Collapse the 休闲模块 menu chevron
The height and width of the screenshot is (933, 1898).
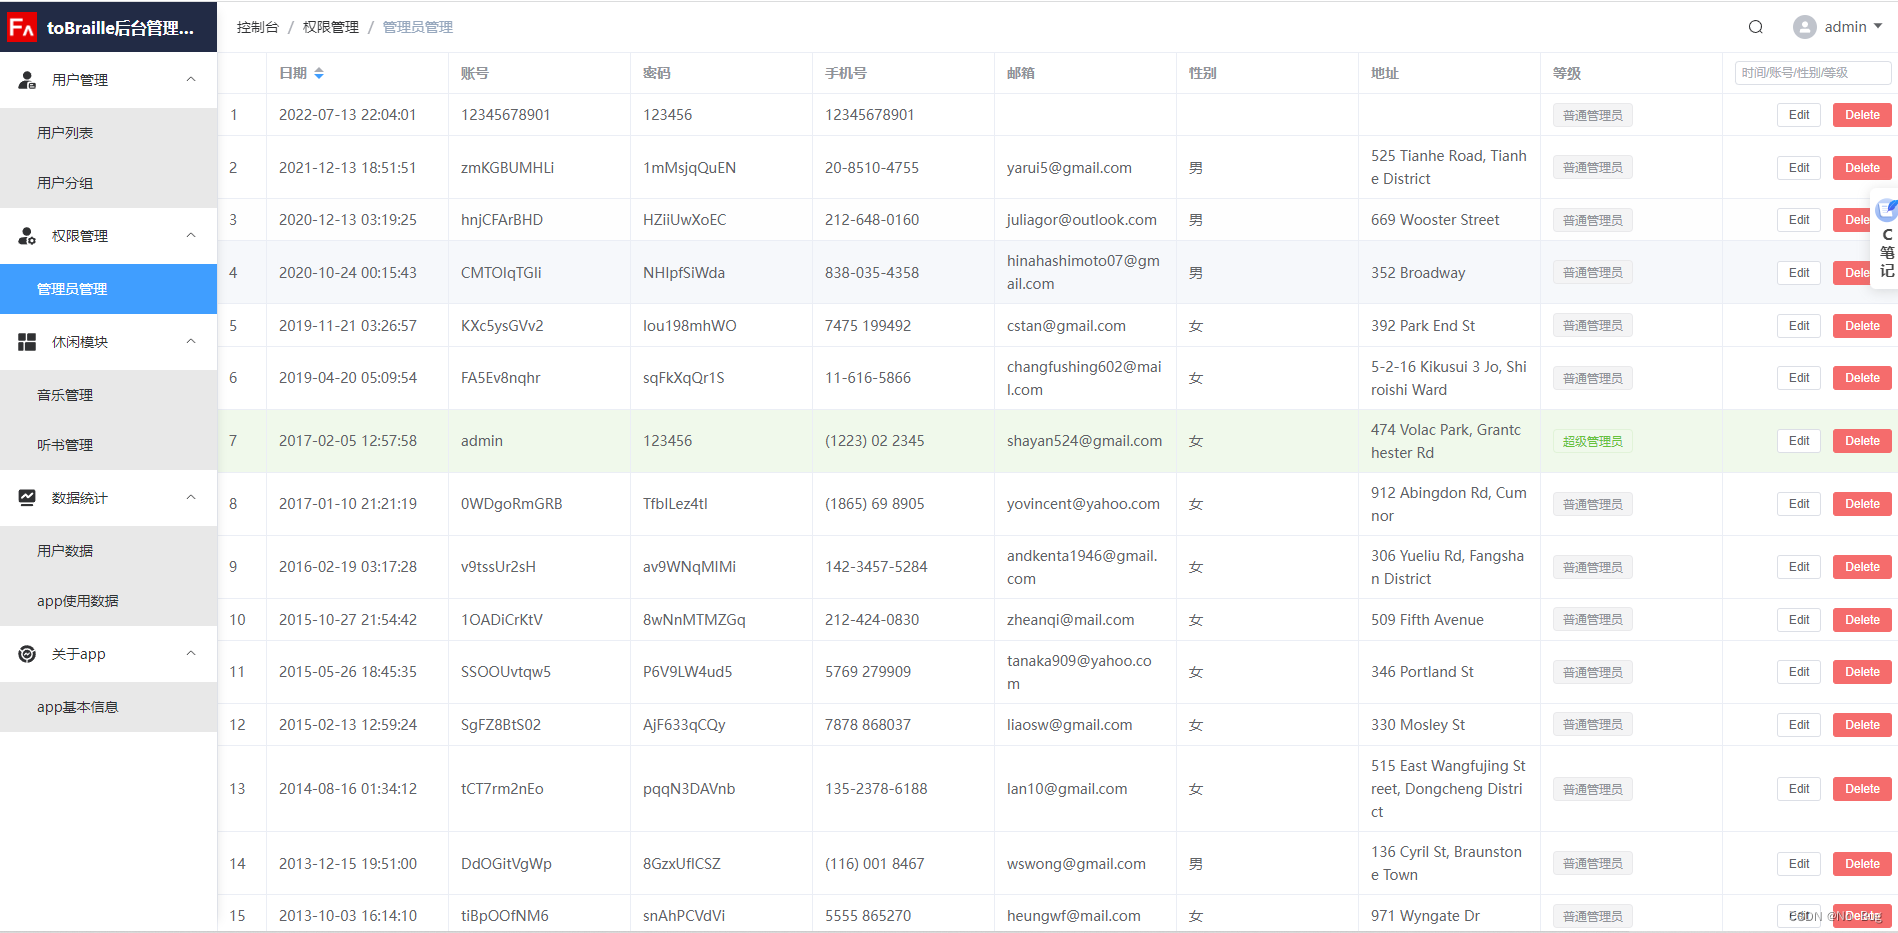[191, 342]
